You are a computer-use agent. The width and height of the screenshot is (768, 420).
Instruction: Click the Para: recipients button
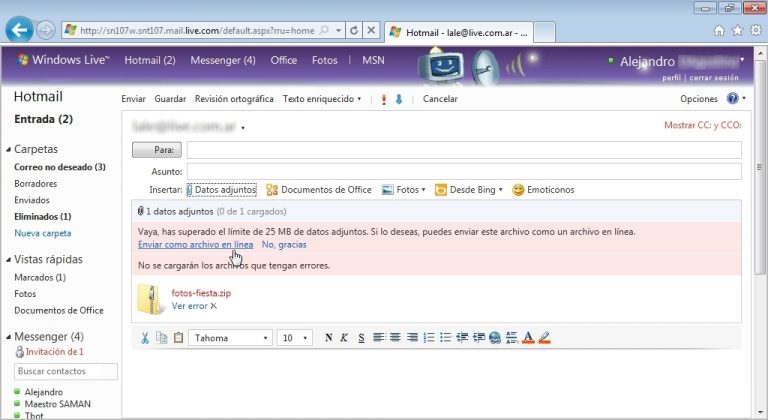157,150
